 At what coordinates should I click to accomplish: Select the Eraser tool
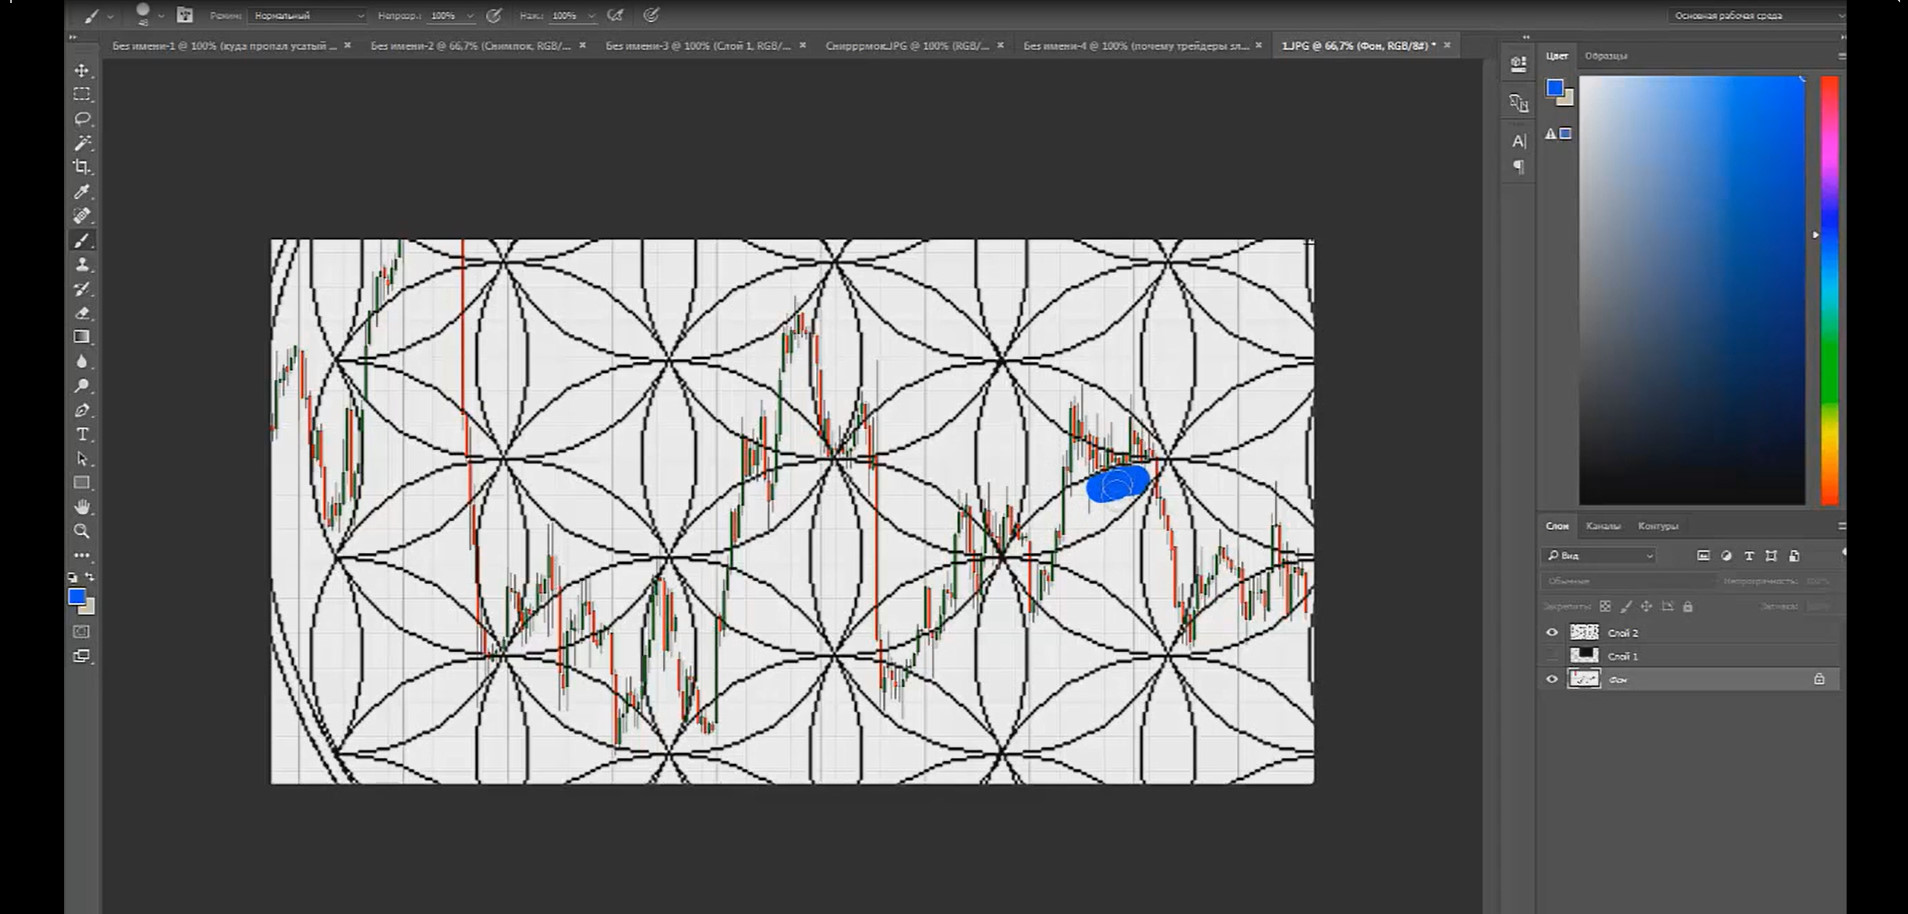point(82,313)
